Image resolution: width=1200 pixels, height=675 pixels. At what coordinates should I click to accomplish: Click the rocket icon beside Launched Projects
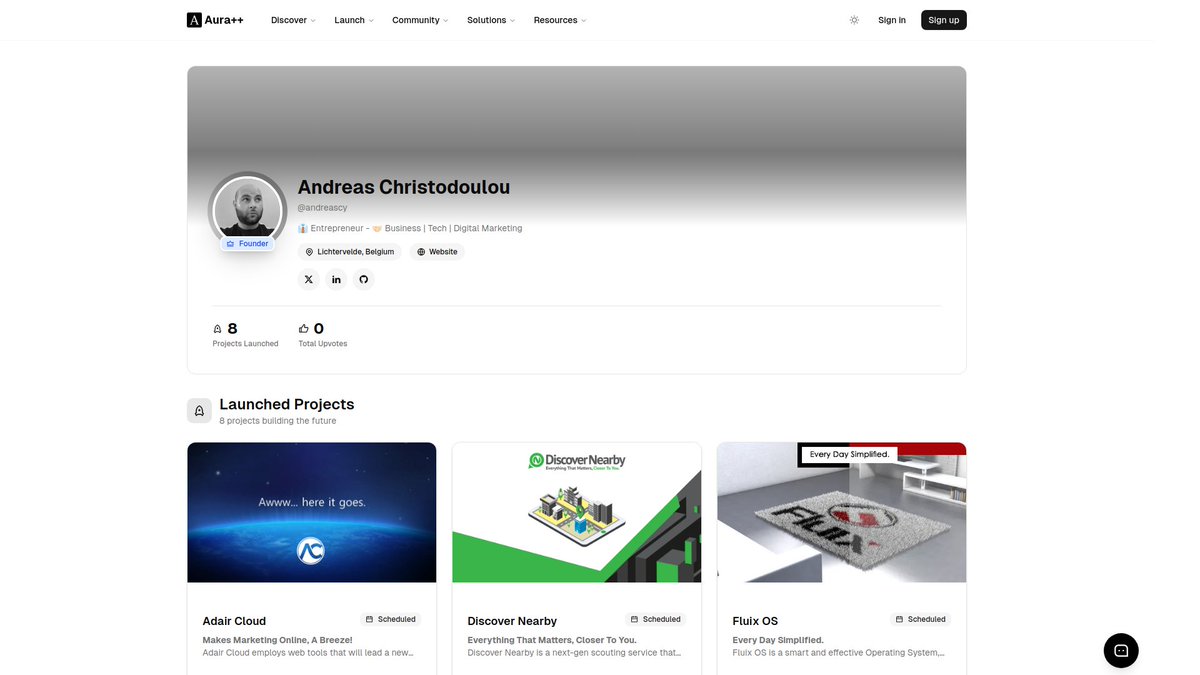coord(199,410)
